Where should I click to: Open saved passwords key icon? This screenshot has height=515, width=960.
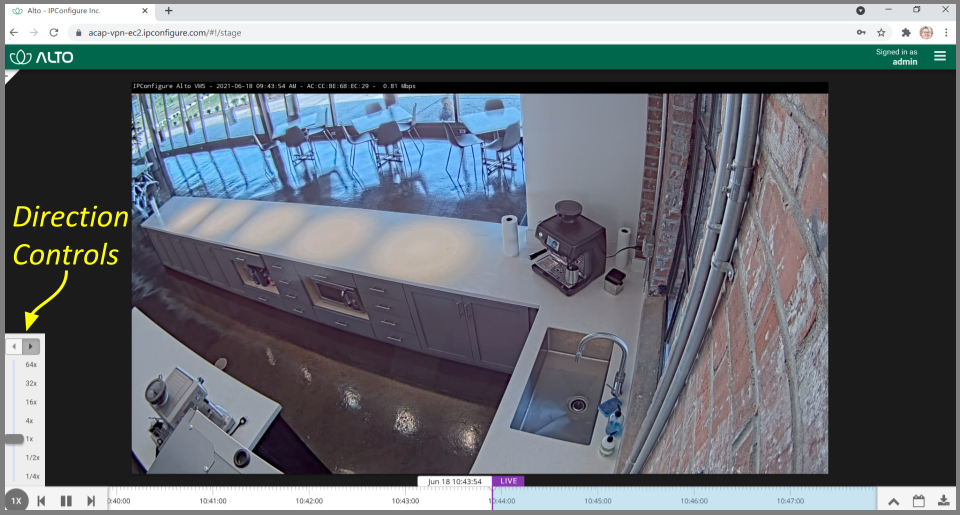point(861,32)
